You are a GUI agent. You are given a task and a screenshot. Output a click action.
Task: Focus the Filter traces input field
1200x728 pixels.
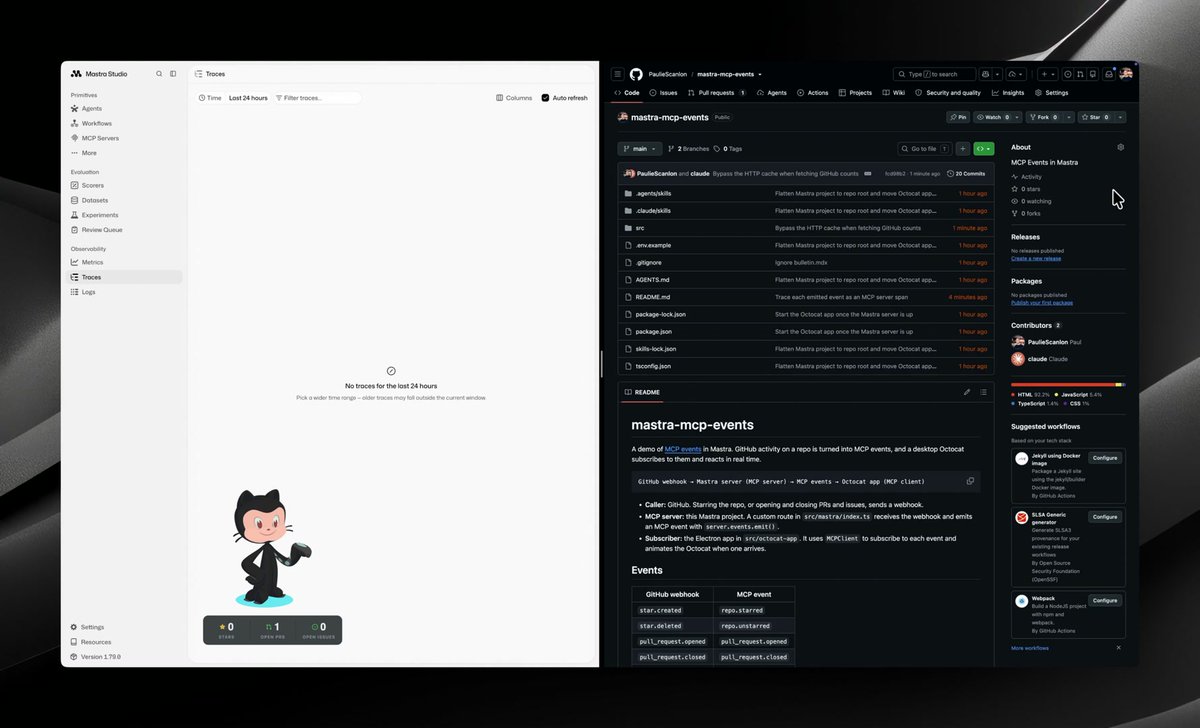pos(317,98)
